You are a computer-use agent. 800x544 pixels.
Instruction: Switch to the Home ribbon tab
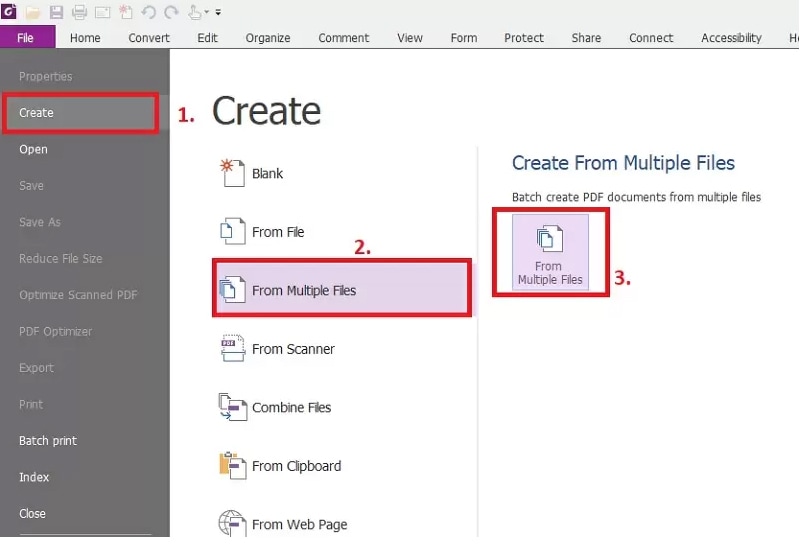(85, 38)
